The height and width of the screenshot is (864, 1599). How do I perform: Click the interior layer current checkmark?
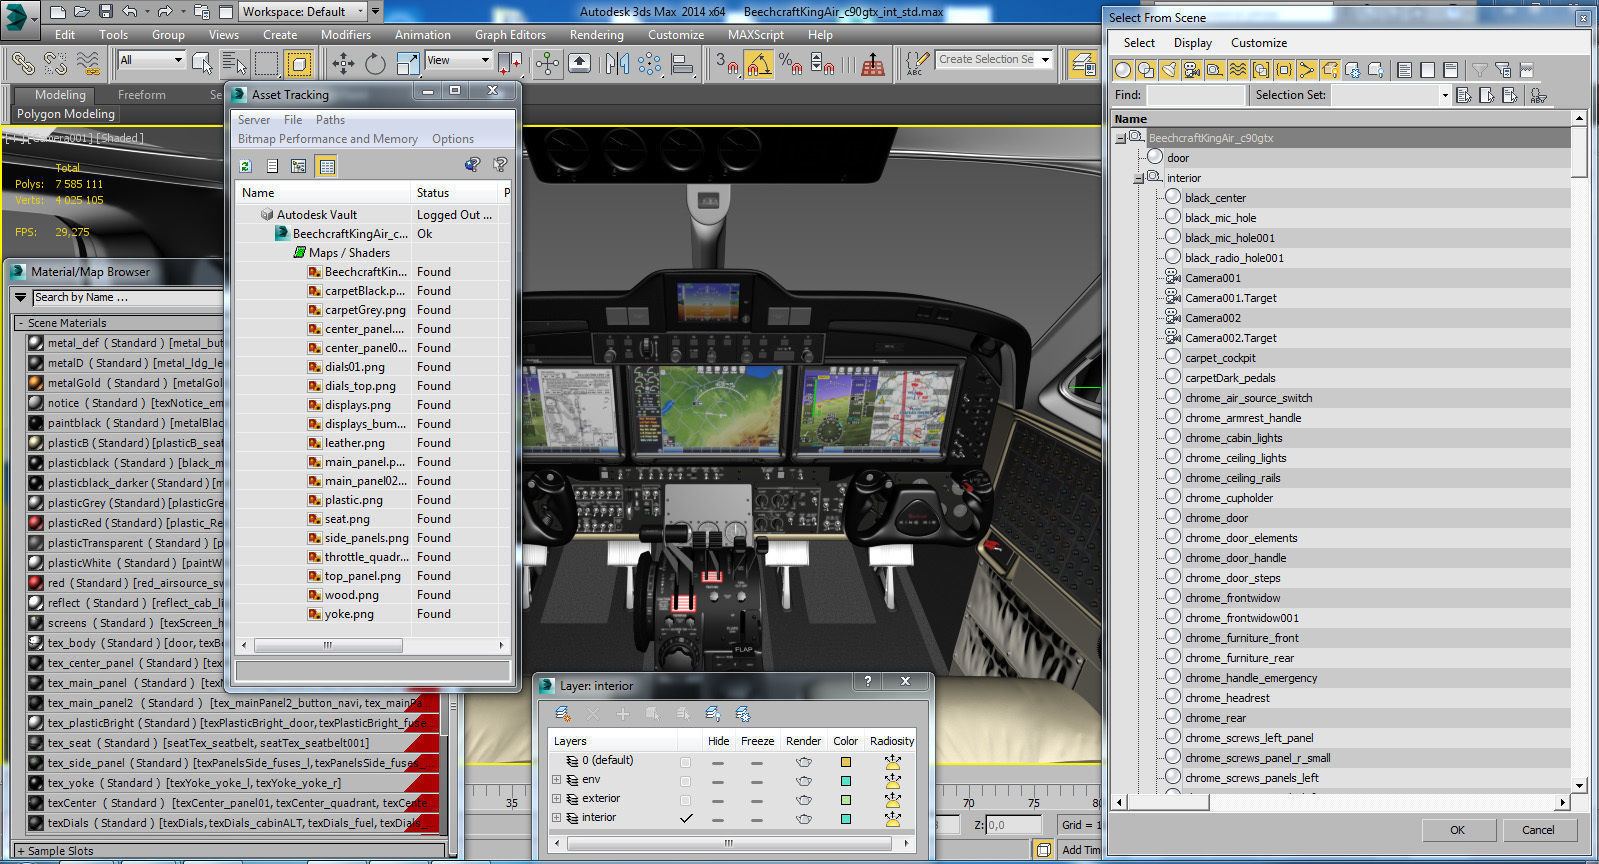coord(686,818)
